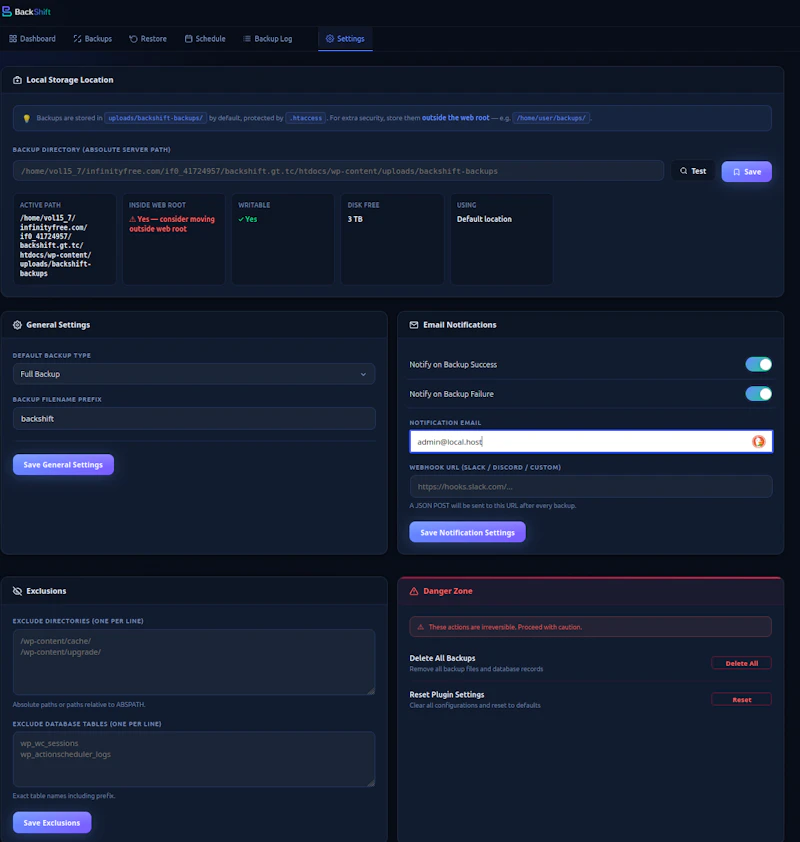Click the General Settings gear icon

coord(17,325)
